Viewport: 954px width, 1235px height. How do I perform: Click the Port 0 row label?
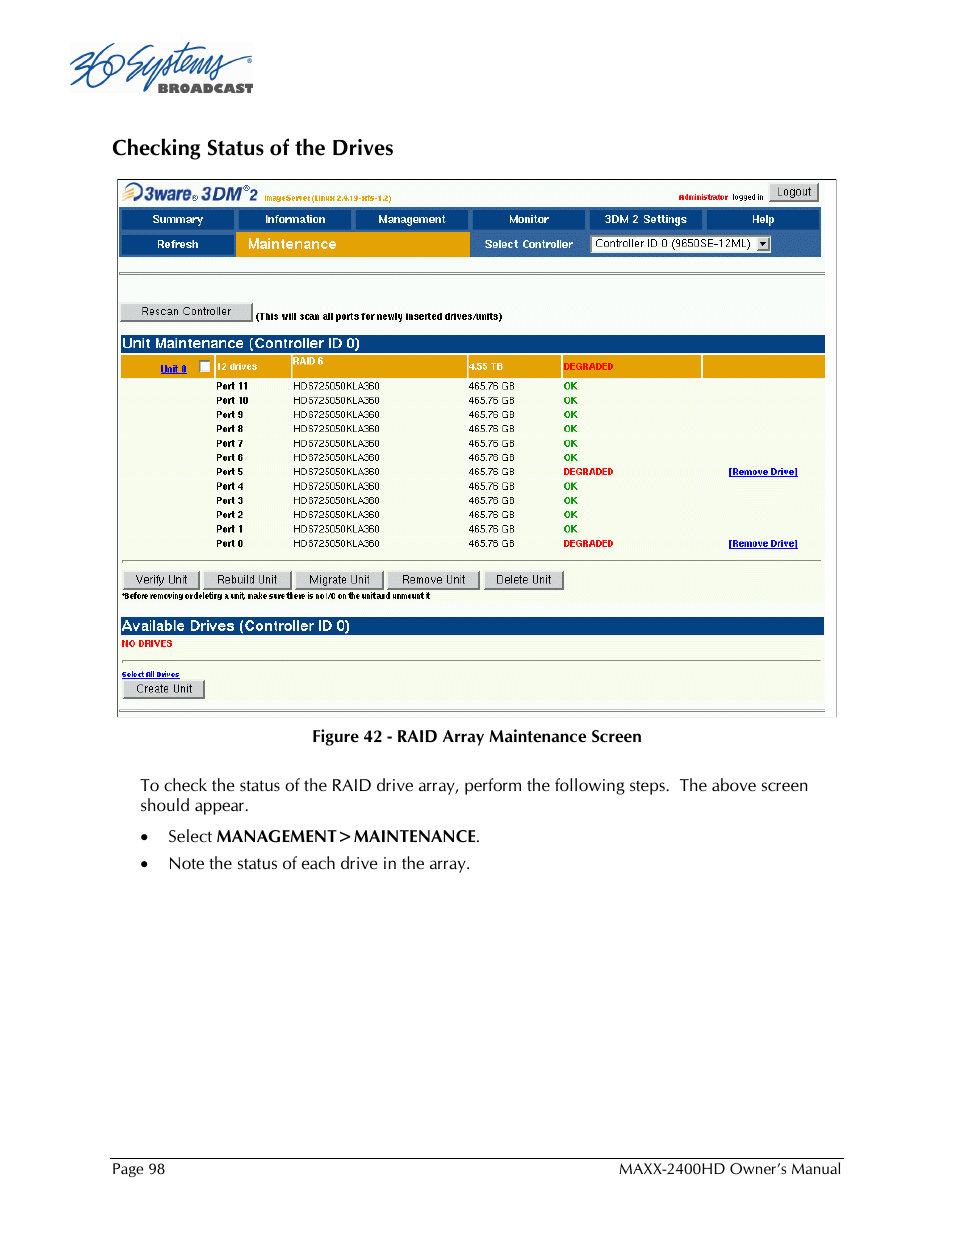(230, 544)
